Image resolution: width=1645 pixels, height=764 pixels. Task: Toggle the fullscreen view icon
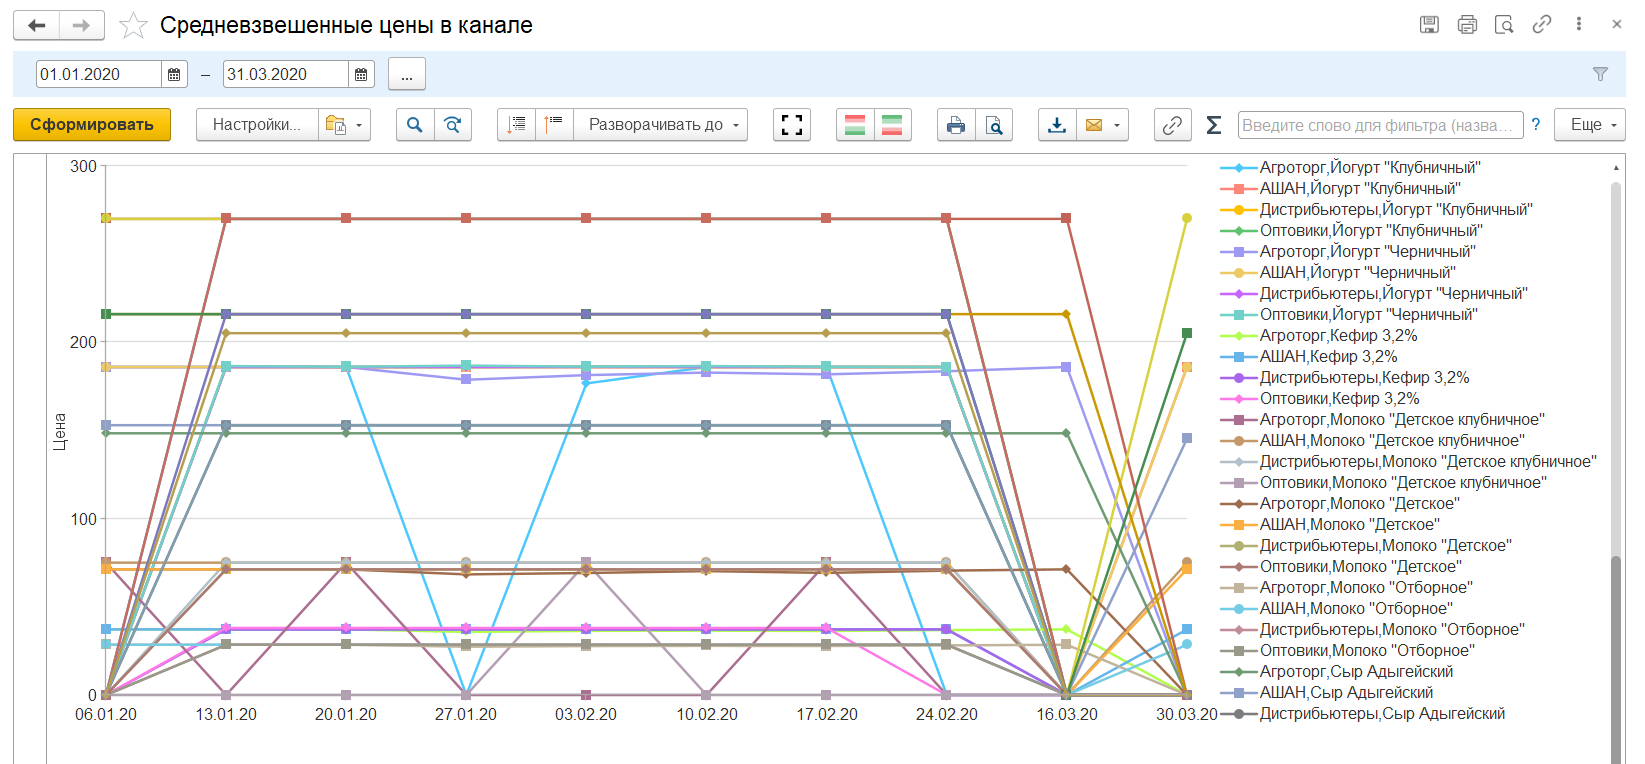[x=792, y=125]
